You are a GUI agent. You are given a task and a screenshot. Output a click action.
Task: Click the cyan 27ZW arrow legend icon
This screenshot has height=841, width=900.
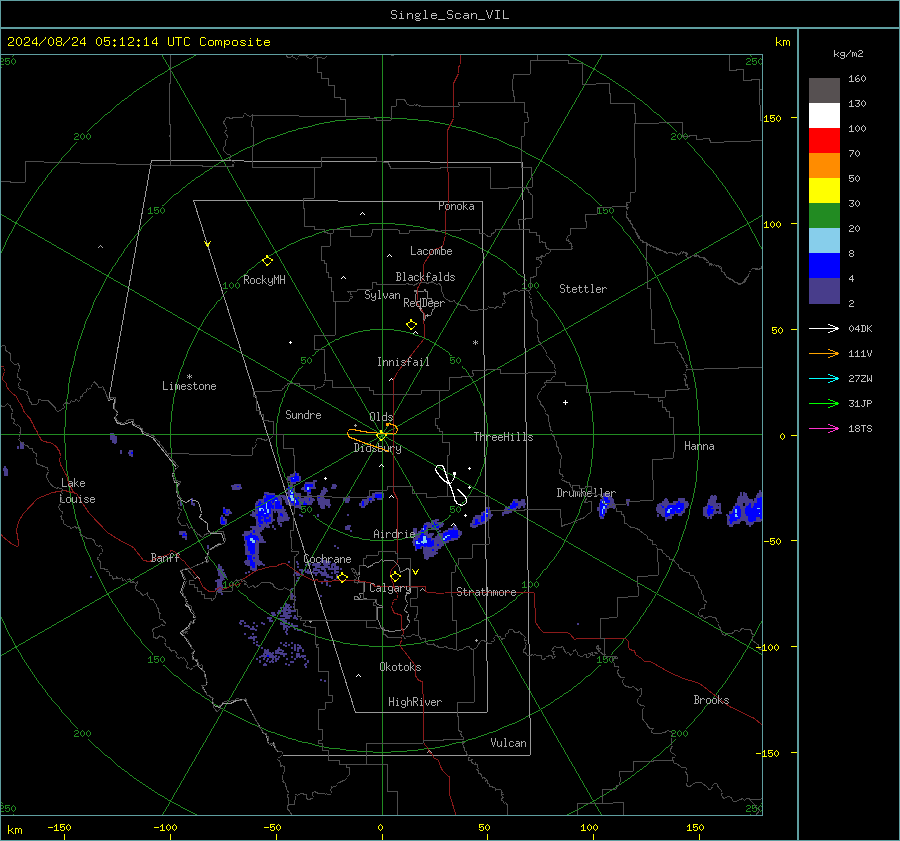(824, 378)
